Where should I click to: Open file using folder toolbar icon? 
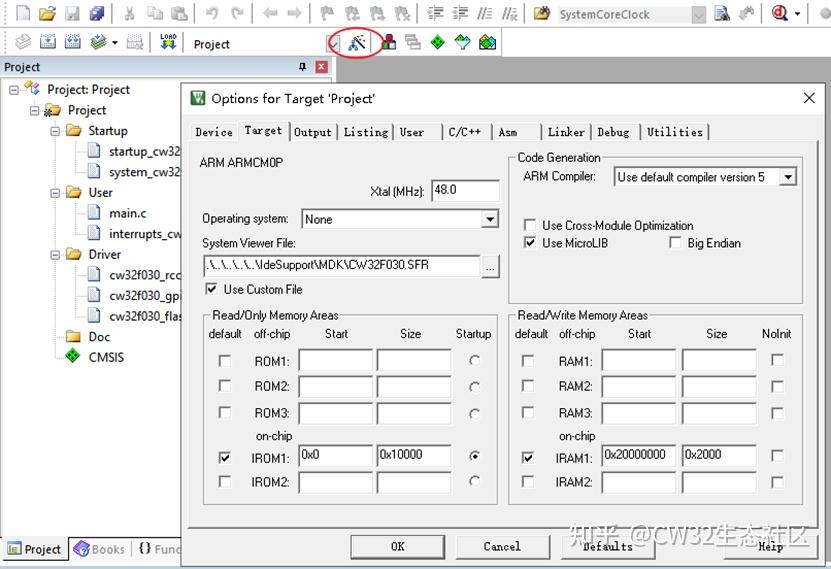tap(47, 13)
